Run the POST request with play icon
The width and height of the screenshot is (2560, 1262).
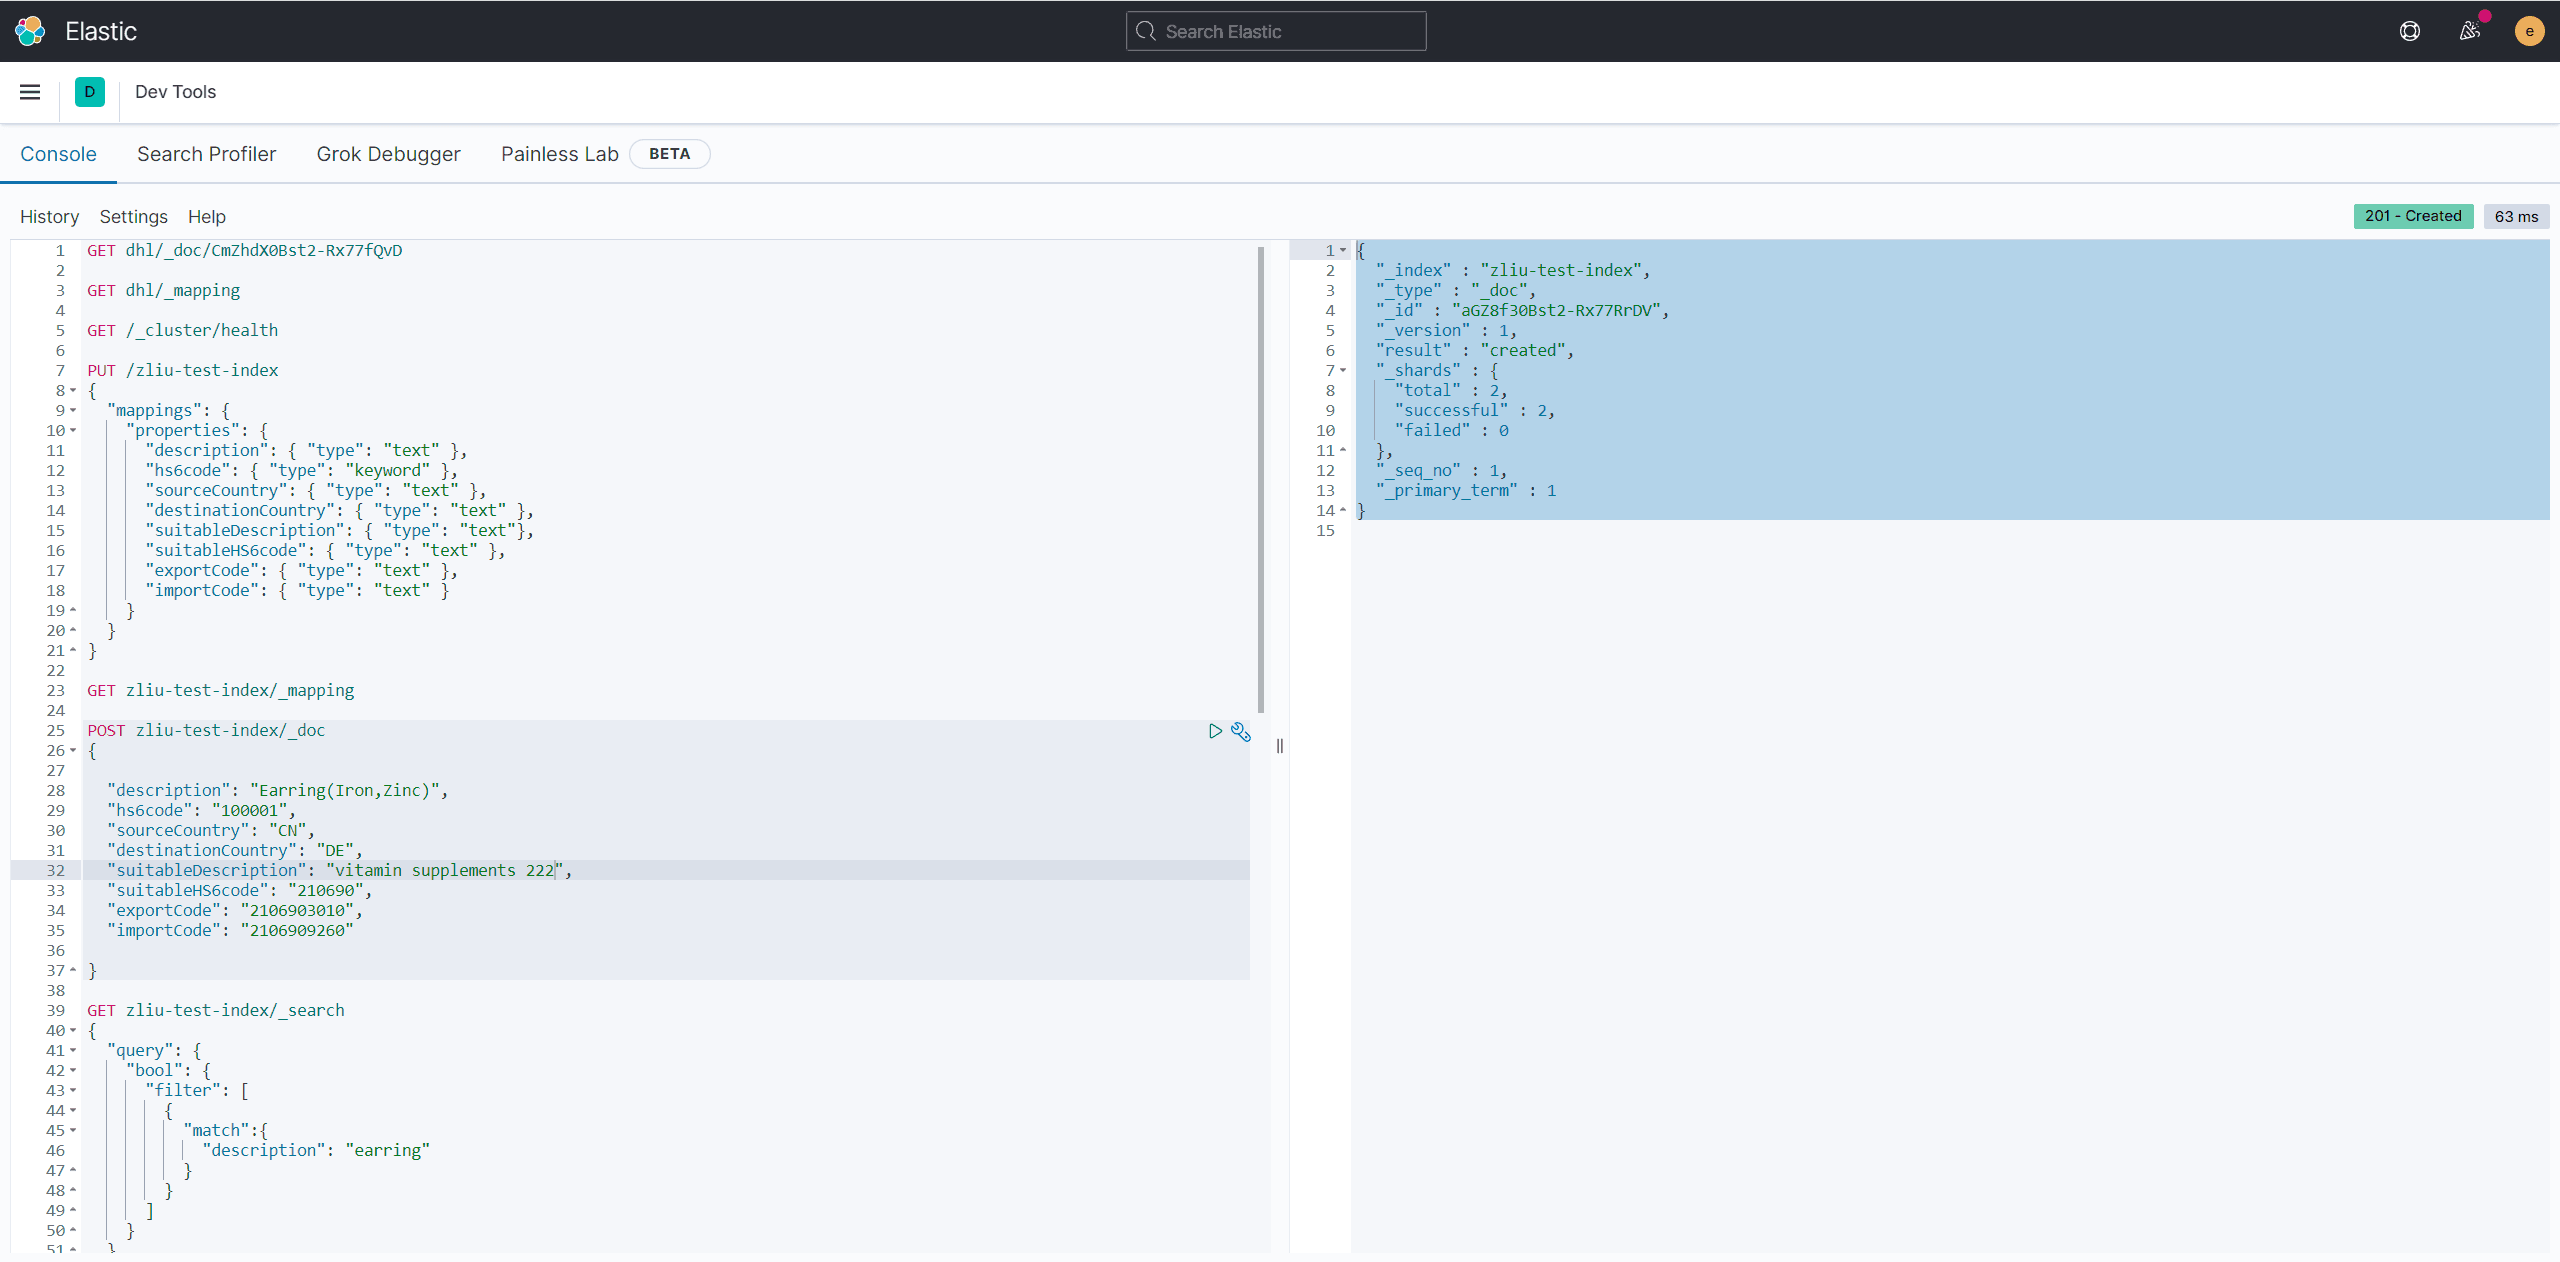pos(1215,731)
